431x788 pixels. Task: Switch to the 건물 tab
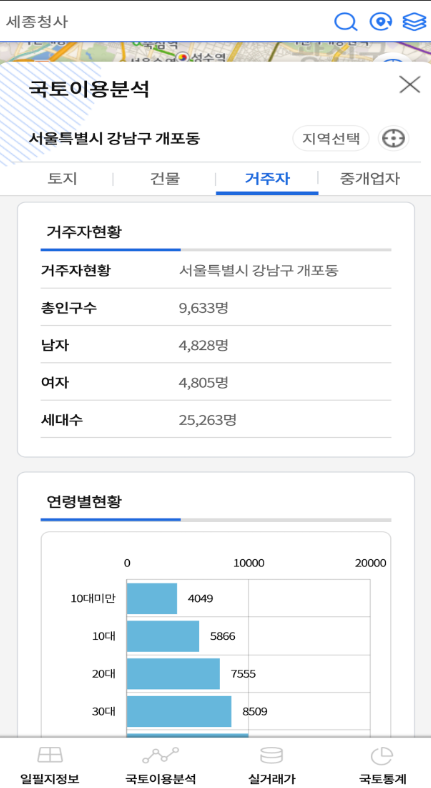click(x=165, y=178)
